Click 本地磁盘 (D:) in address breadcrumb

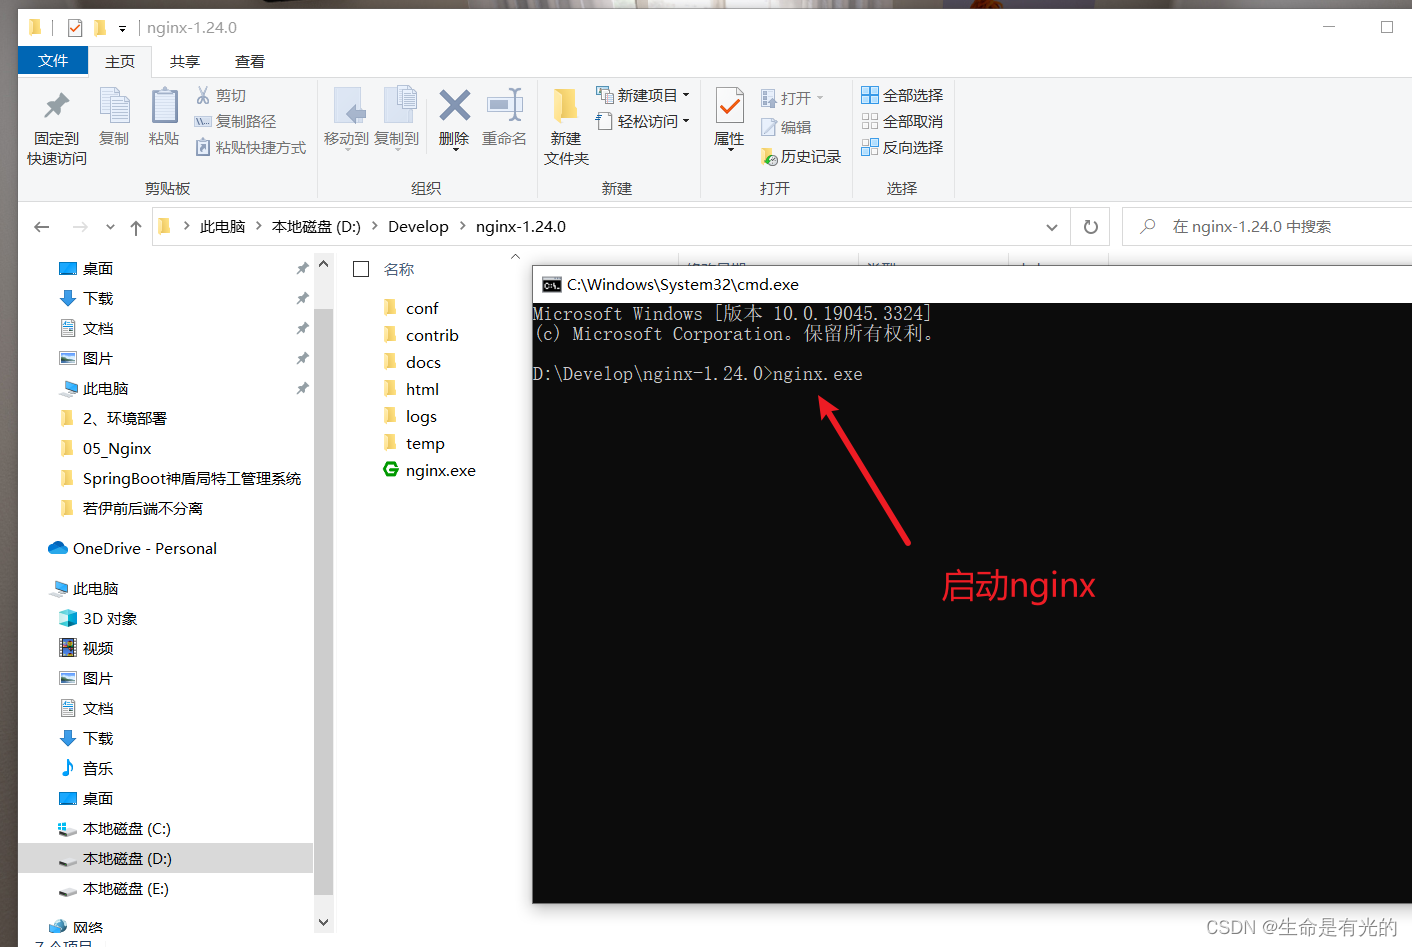point(316,226)
